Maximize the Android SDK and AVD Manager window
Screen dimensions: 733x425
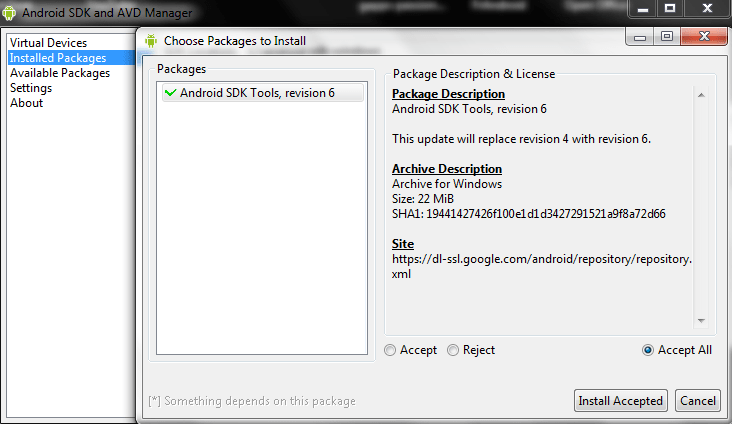click(x=671, y=8)
